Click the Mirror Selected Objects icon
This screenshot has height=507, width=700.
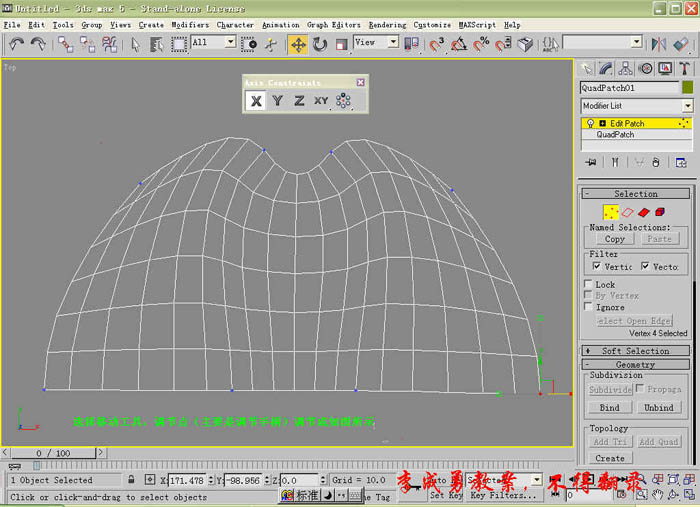click(x=658, y=44)
